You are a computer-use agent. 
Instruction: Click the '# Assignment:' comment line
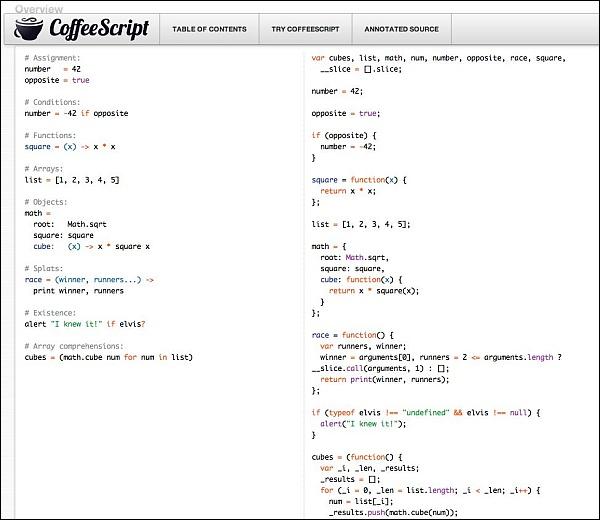52,58
